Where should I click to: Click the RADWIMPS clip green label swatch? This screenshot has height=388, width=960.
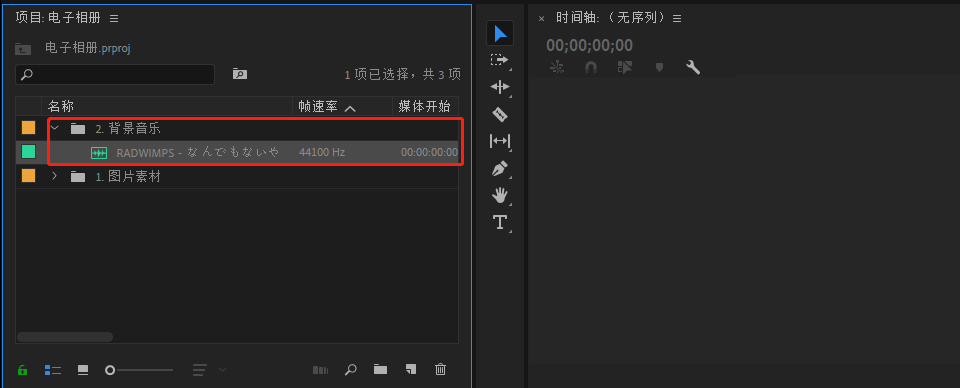pyautogui.click(x=28, y=152)
